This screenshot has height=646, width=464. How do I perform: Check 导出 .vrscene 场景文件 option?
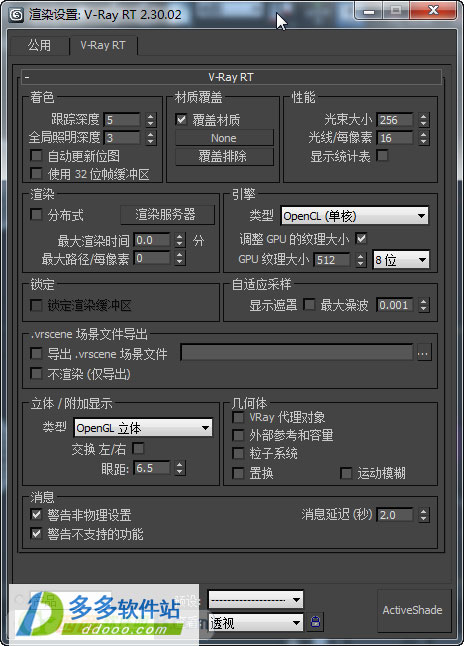click(x=36, y=353)
